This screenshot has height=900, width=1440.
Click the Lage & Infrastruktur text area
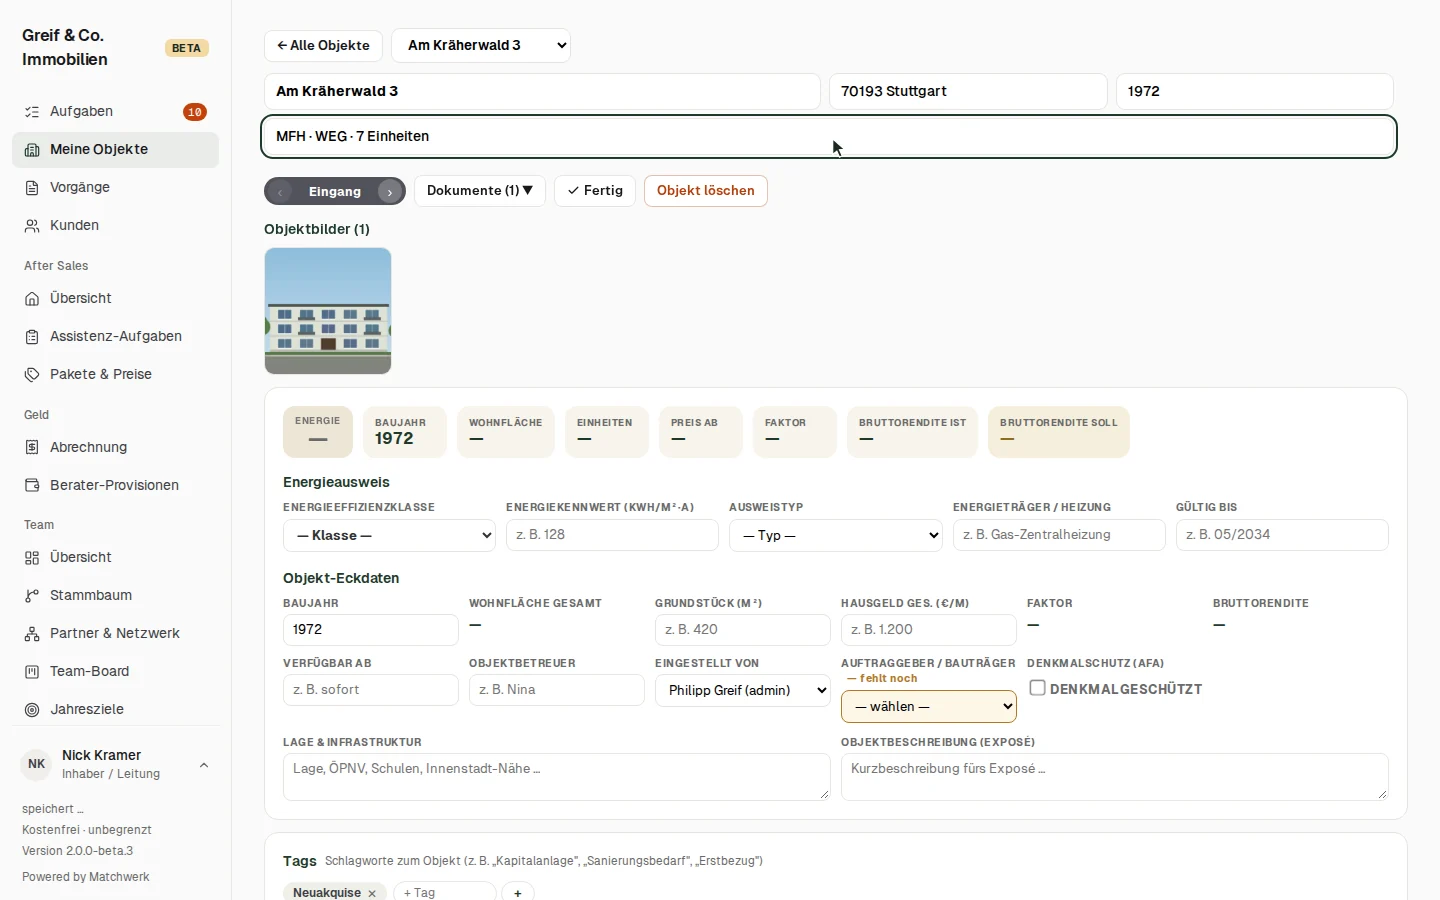point(557,777)
